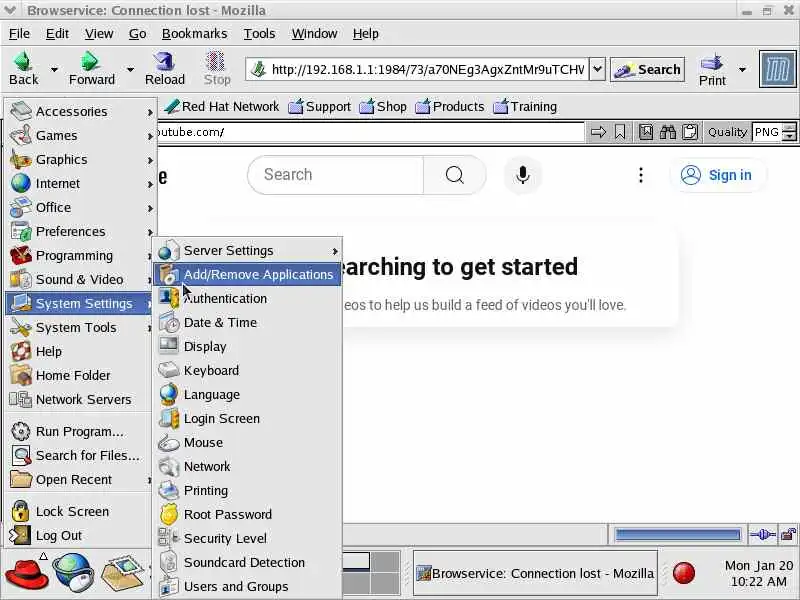
Task: Select Add/Remove Applications menu entry
Action: (247, 274)
